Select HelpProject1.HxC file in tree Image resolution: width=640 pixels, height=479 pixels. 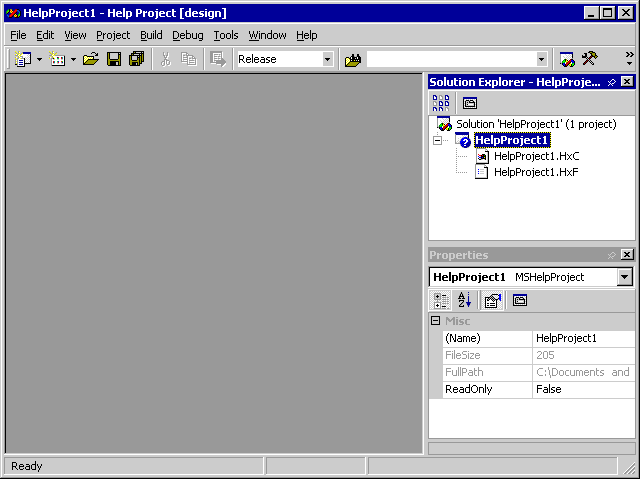(x=536, y=156)
